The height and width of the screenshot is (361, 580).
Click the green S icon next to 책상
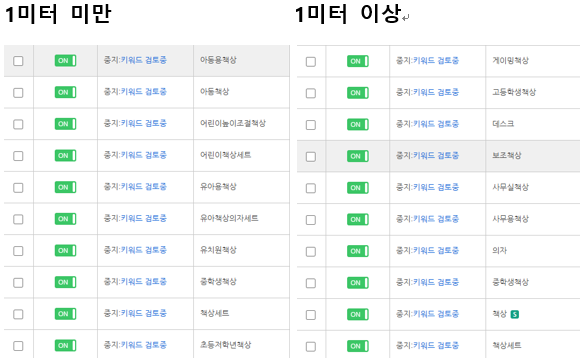point(515,314)
